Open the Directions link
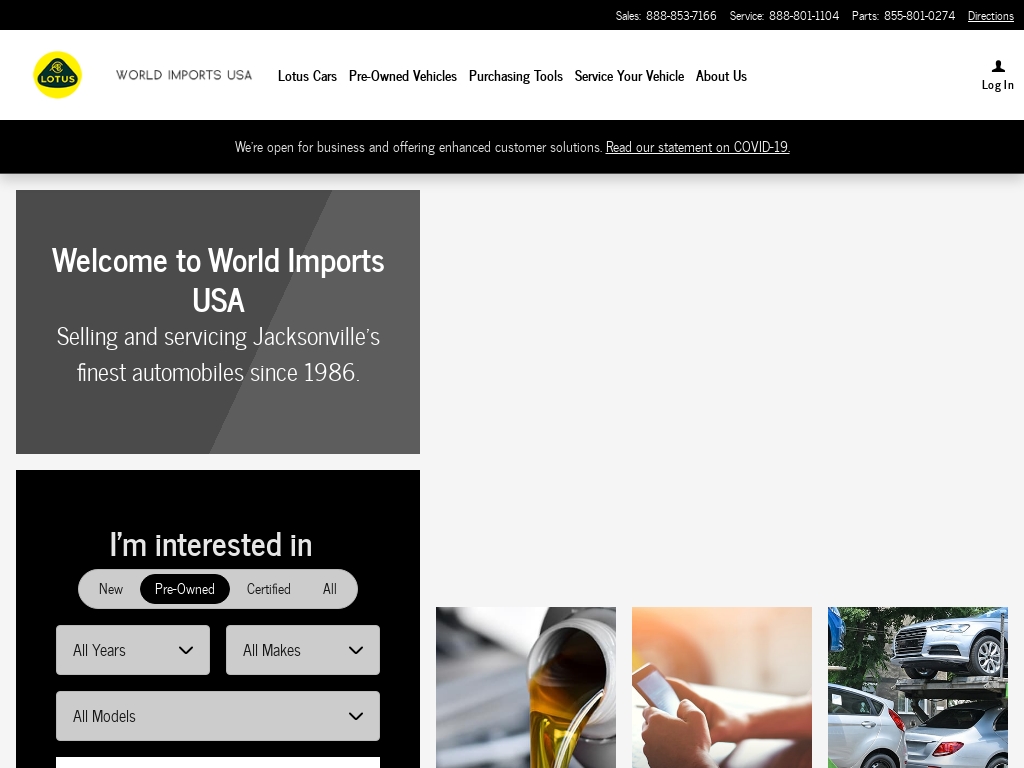Image resolution: width=1024 pixels, height=768 pixels. coord(990,16)
